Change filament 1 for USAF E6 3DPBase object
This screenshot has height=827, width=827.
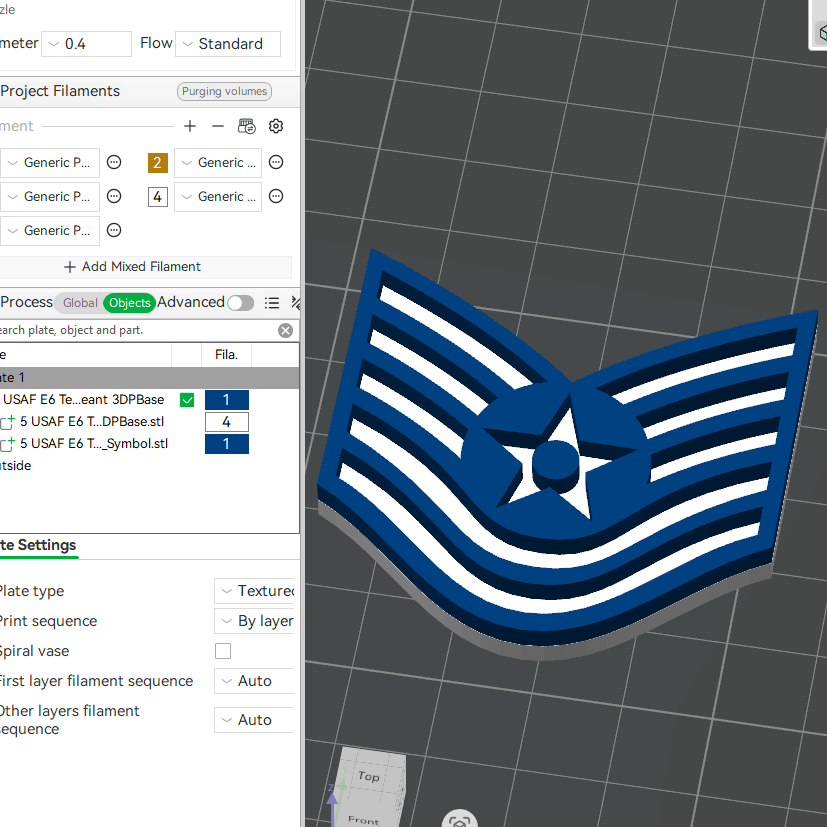[227, 400]
